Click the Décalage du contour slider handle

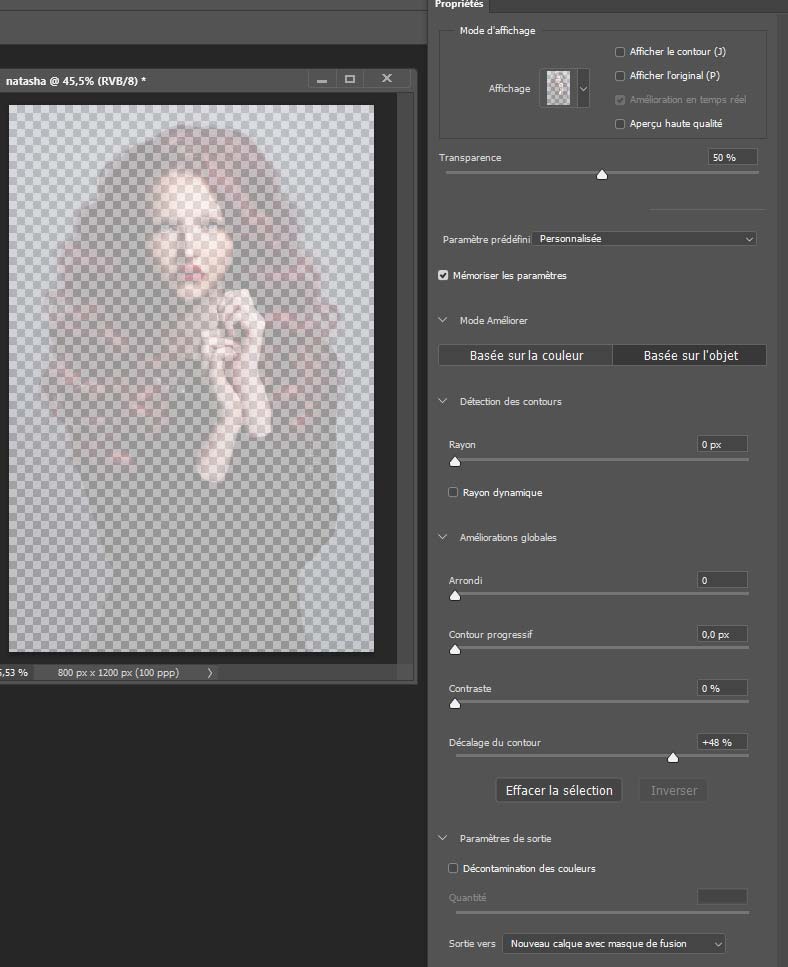[673, 758]
